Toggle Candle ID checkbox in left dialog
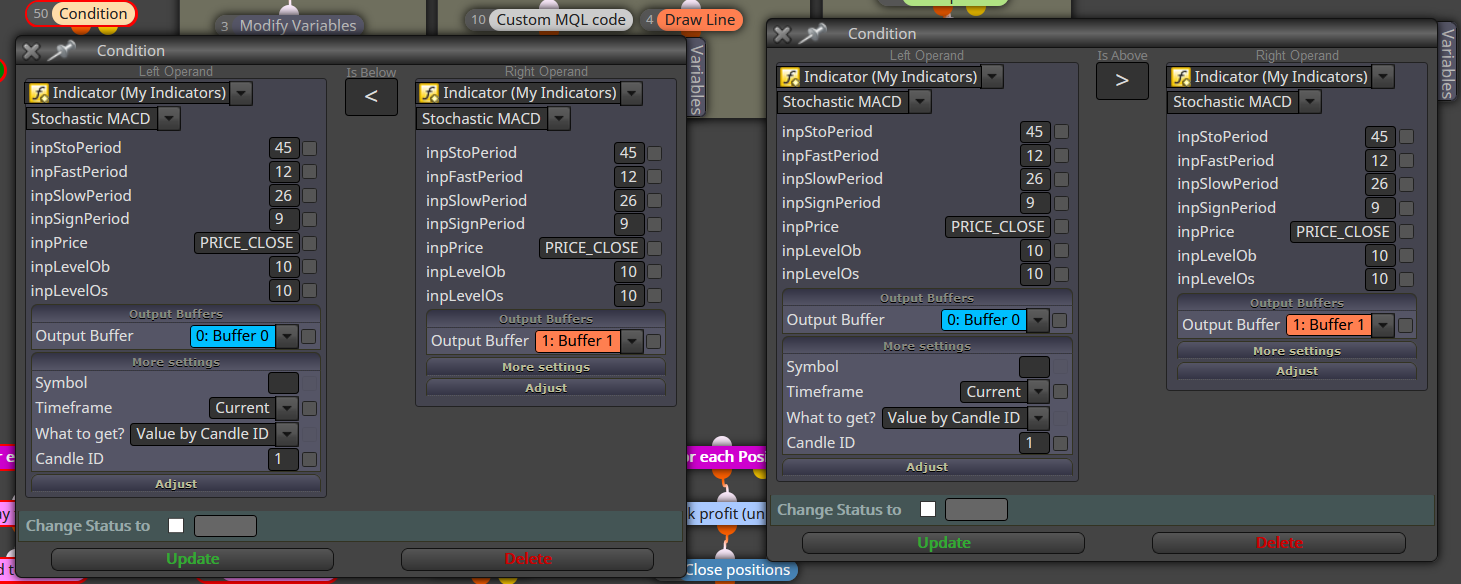This screenshot has width=1461, height=584. click(x=310, y=459)
